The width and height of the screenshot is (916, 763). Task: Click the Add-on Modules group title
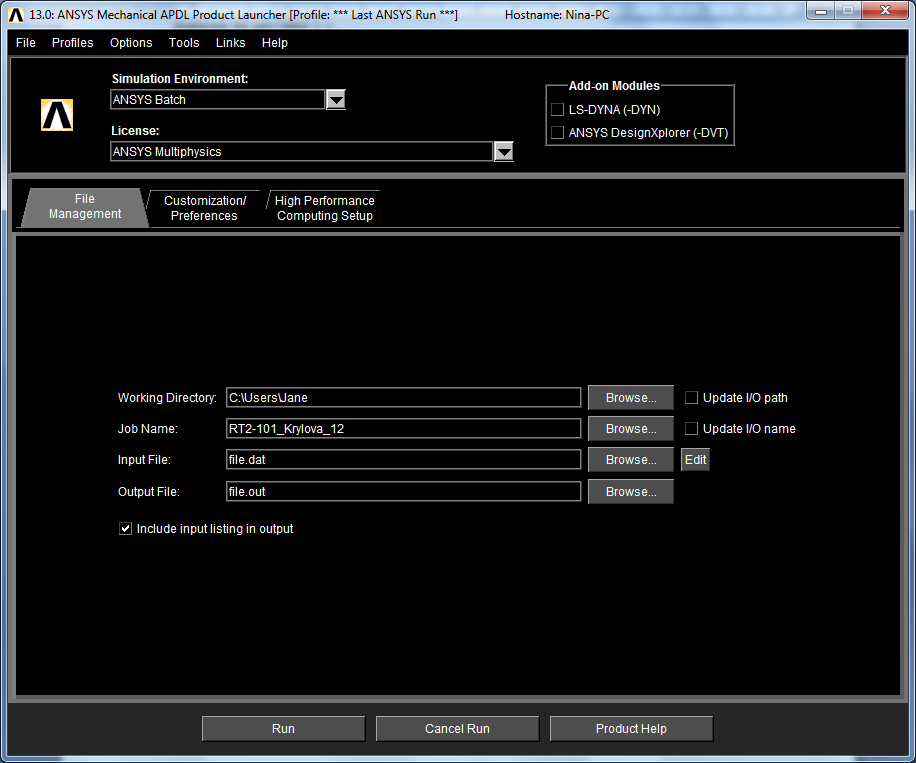pyautogui.click(x=614, y=86)
